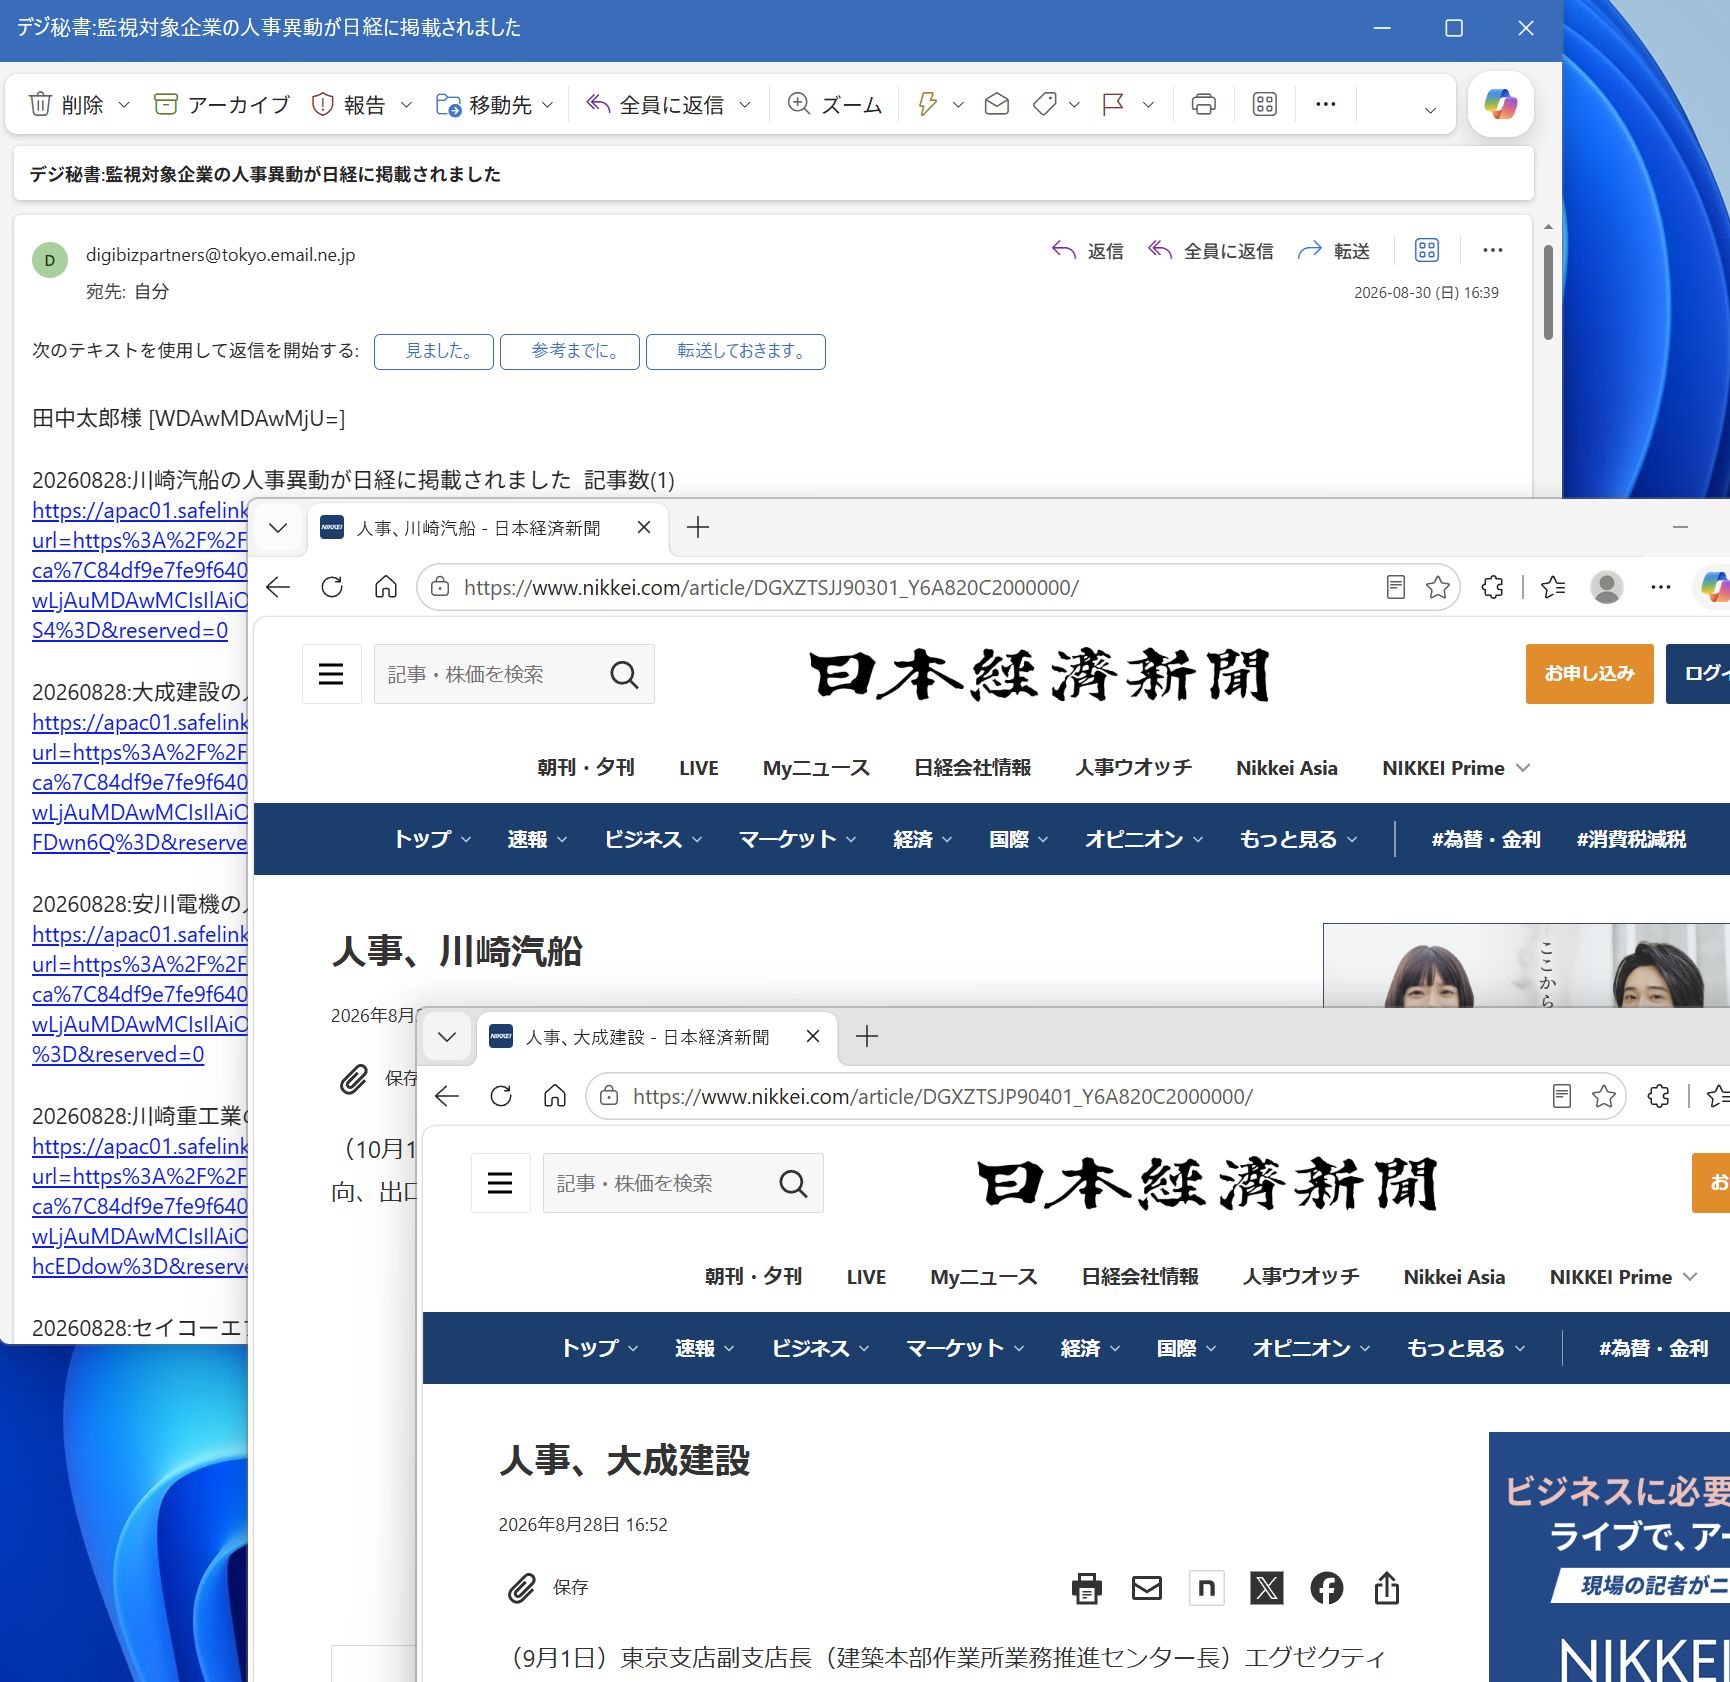Screen dimensions: 1730x1682
Task: Click the categorize tag icon
Action: [1044, 104]
